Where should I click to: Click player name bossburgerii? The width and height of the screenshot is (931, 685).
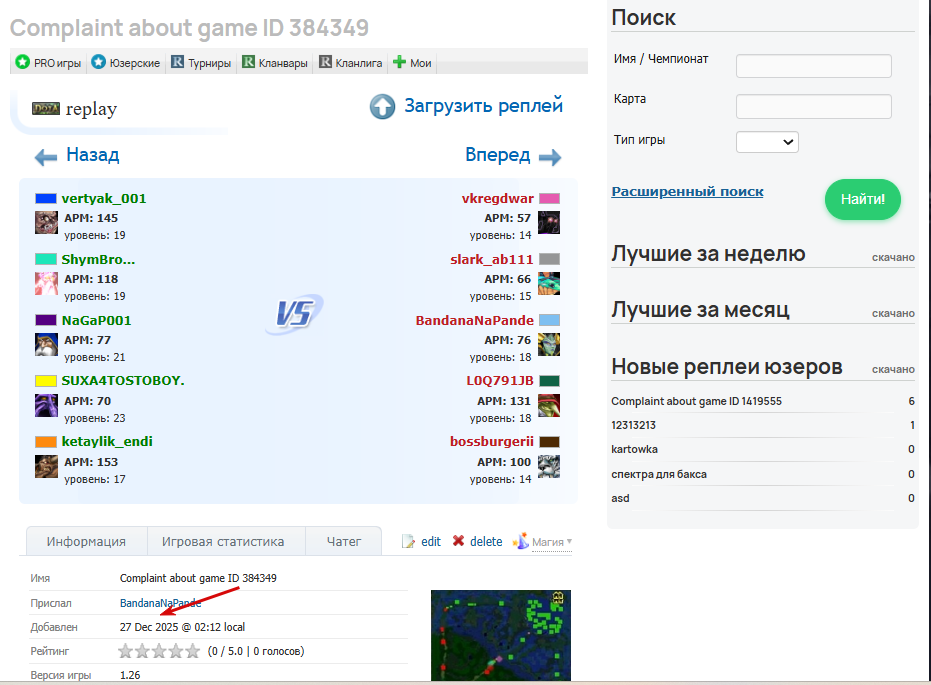492,442
